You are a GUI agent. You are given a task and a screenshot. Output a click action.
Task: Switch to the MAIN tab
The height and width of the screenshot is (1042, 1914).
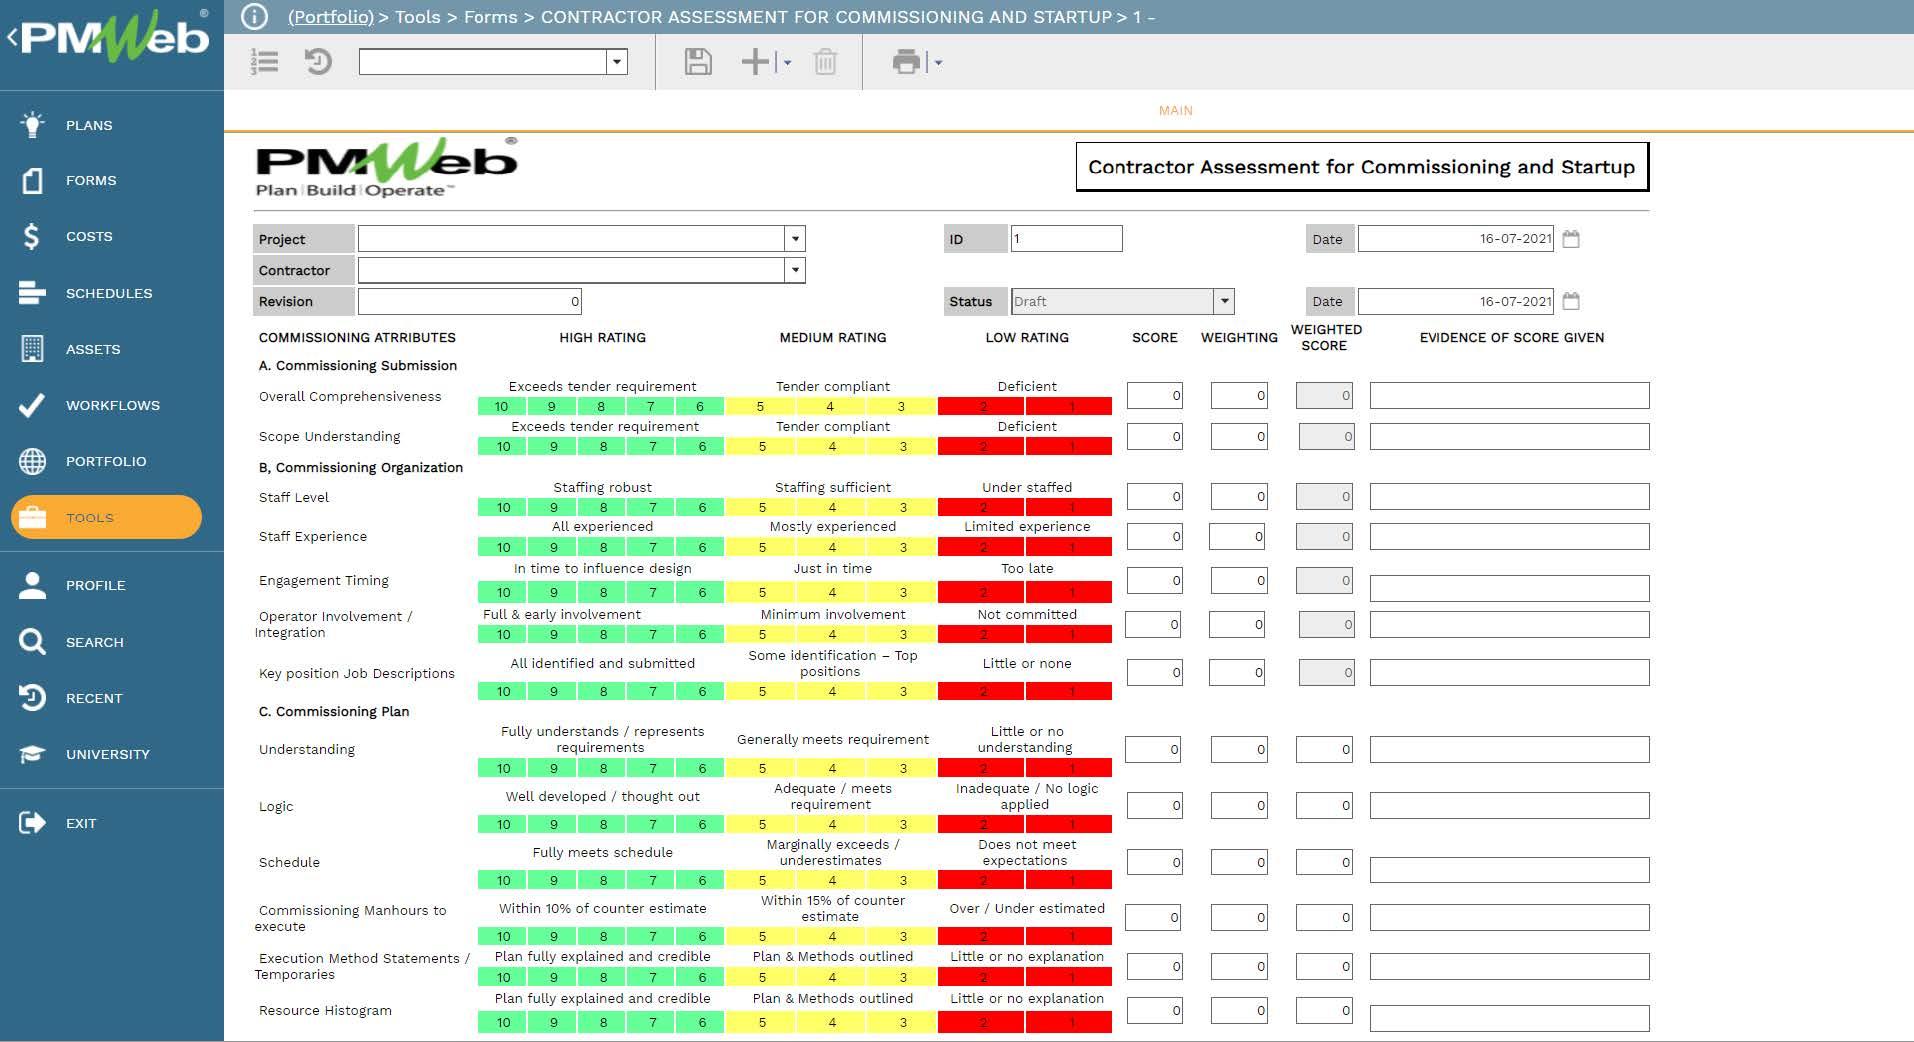coord(1175,111)
